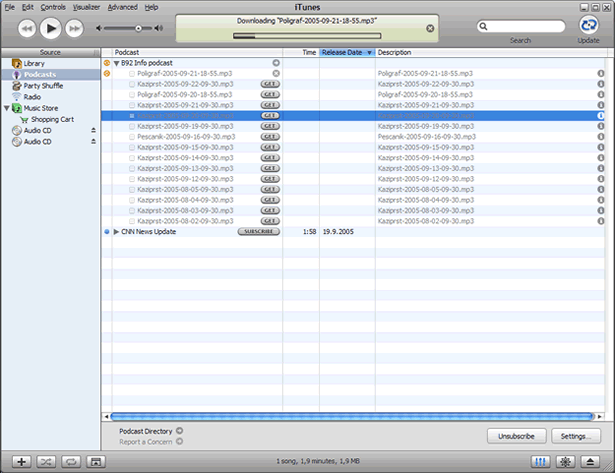Subscribe to CNN News Update
Screen dimensions: 615x473
258,231
